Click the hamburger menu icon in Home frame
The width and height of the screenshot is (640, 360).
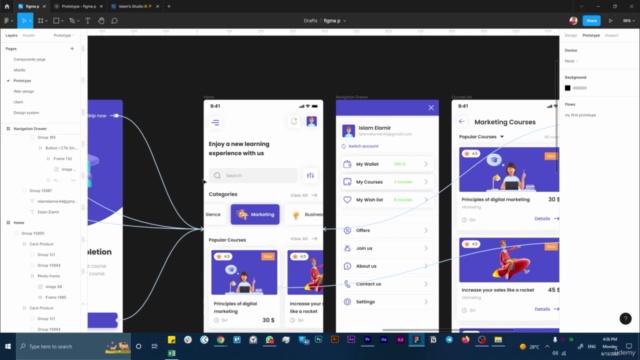(x=216, y=122)
